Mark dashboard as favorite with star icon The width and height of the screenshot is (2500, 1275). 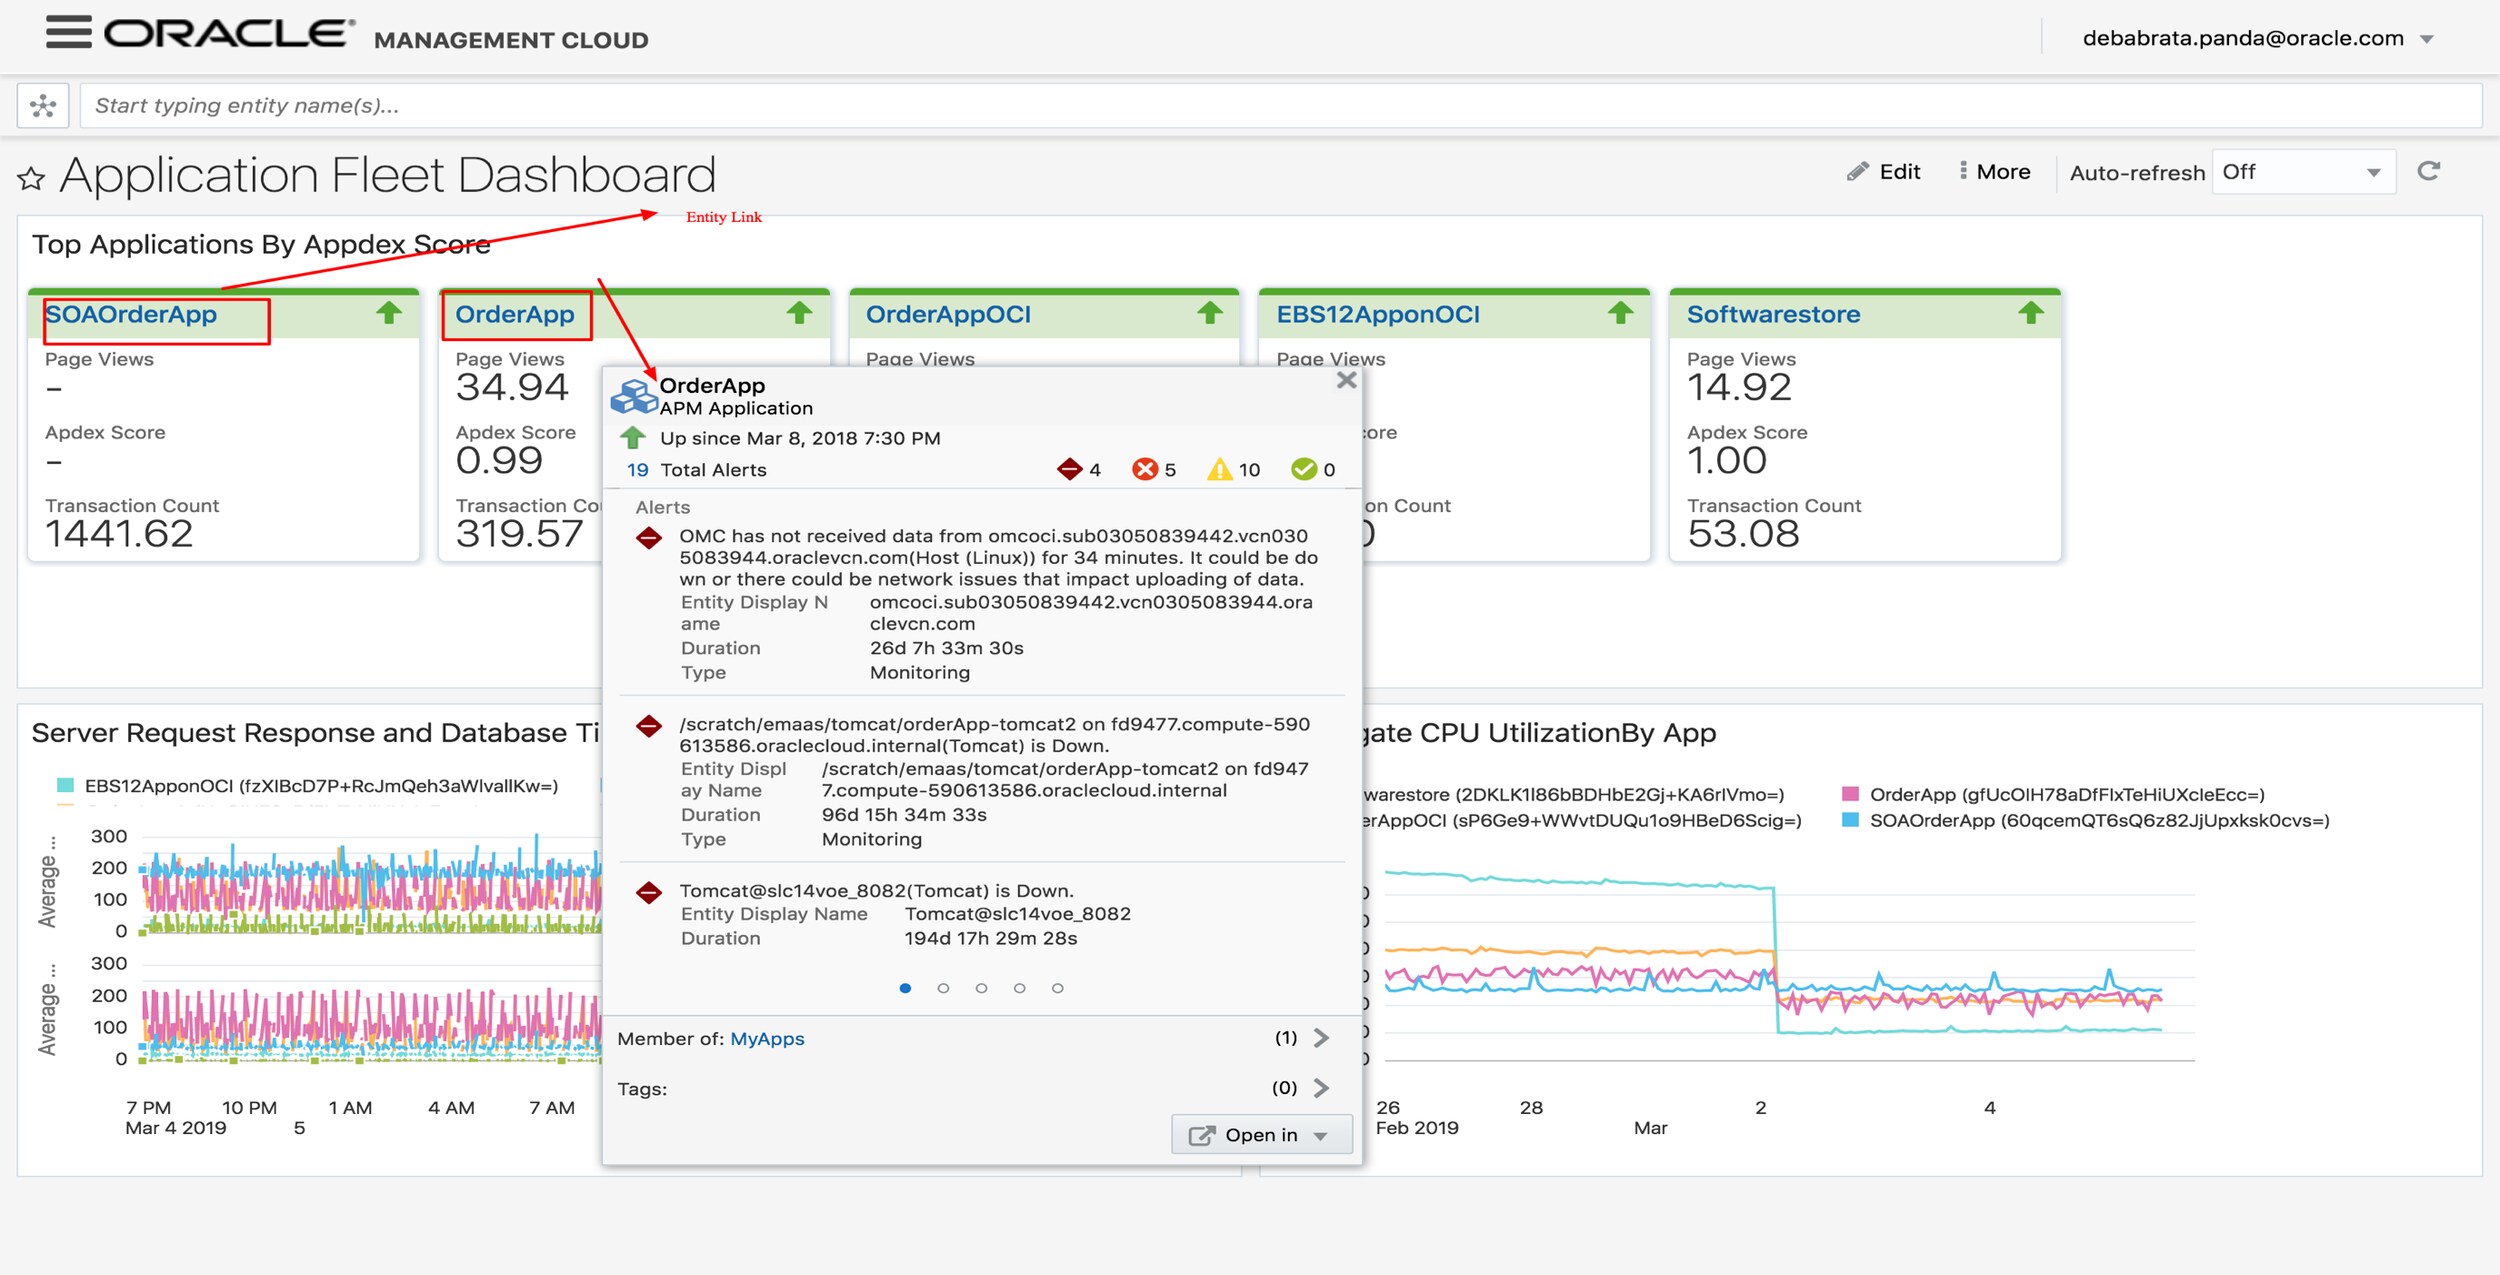coord(31,179)
